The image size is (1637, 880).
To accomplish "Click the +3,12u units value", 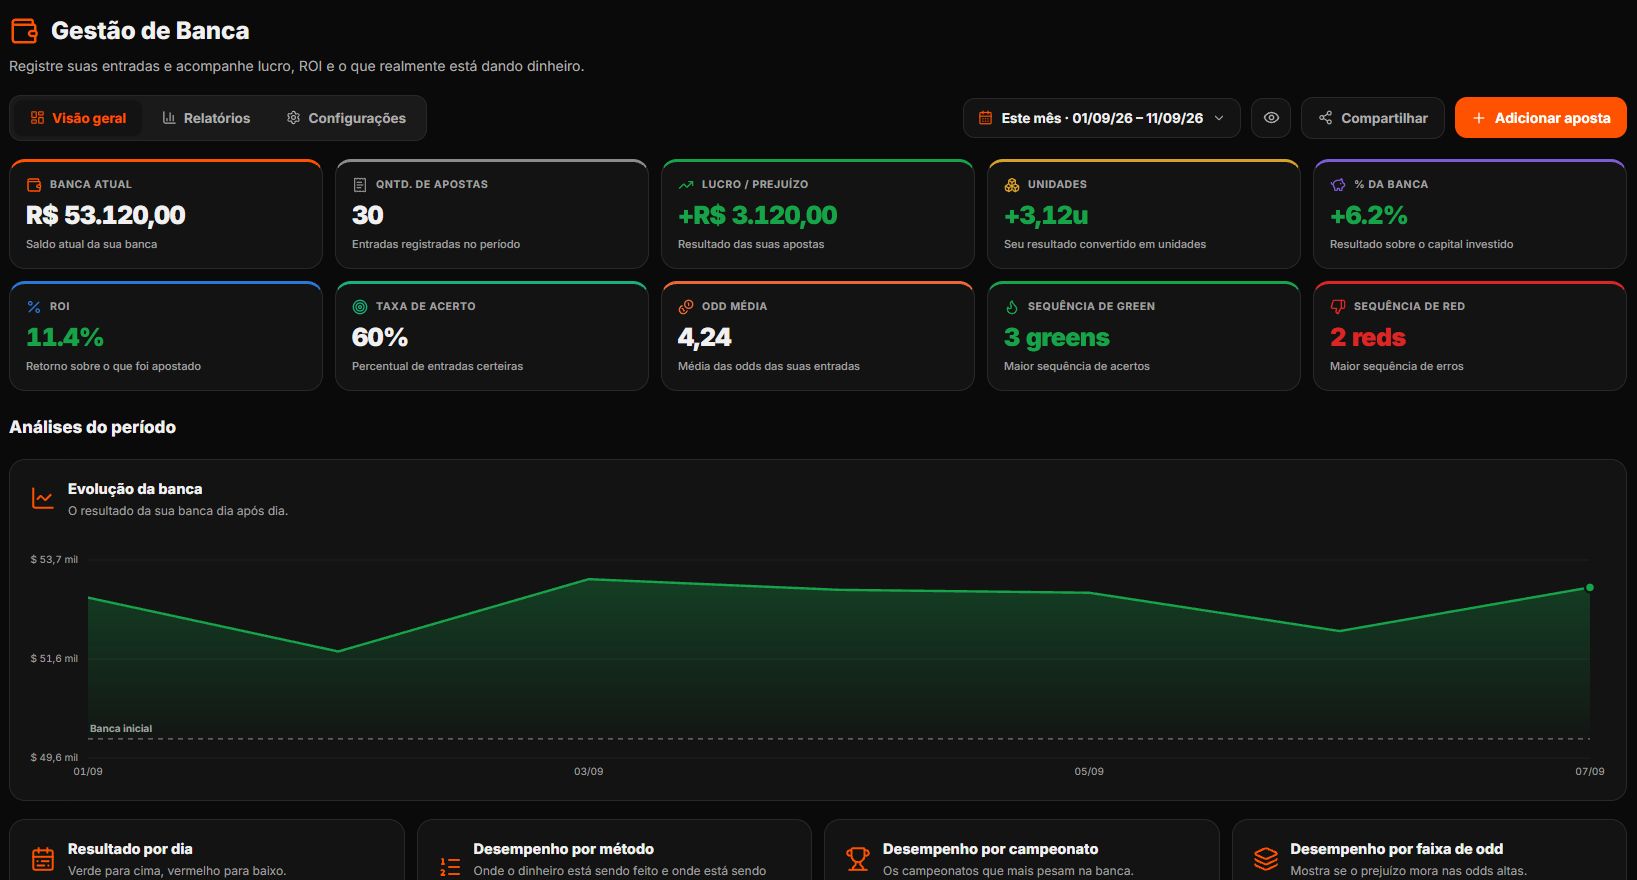I will (x=1046, y=215).
